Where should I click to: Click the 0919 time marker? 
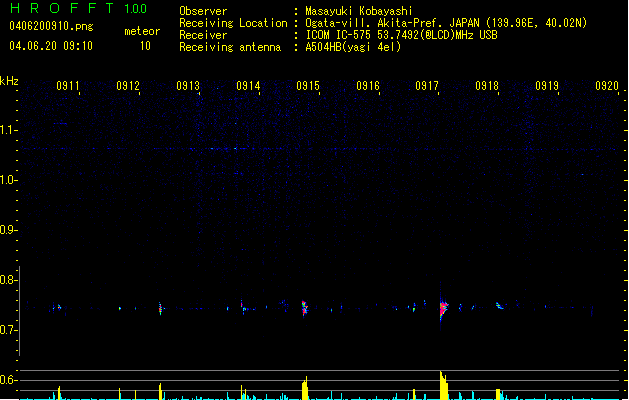pos(547,86)
